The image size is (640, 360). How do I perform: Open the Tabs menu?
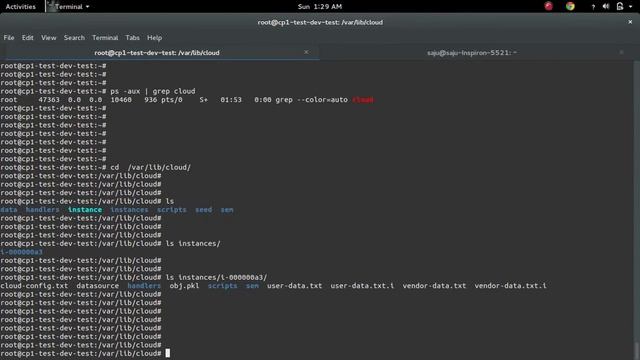[132, 38]
